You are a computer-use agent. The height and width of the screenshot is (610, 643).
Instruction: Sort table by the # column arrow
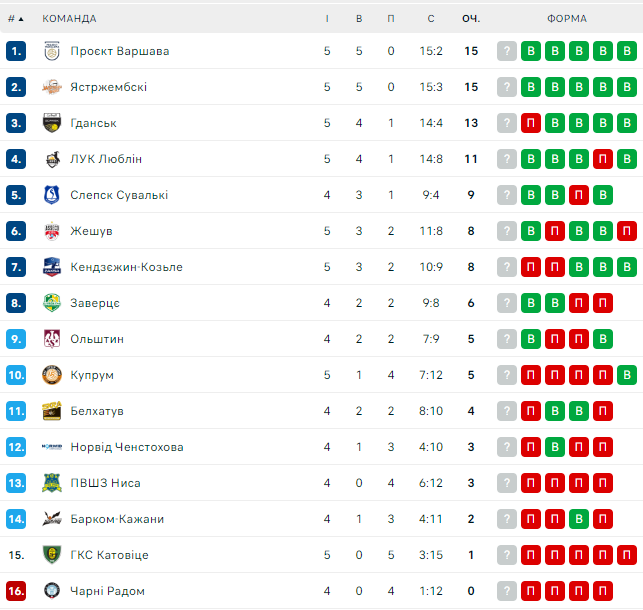[x=16, y=18]
